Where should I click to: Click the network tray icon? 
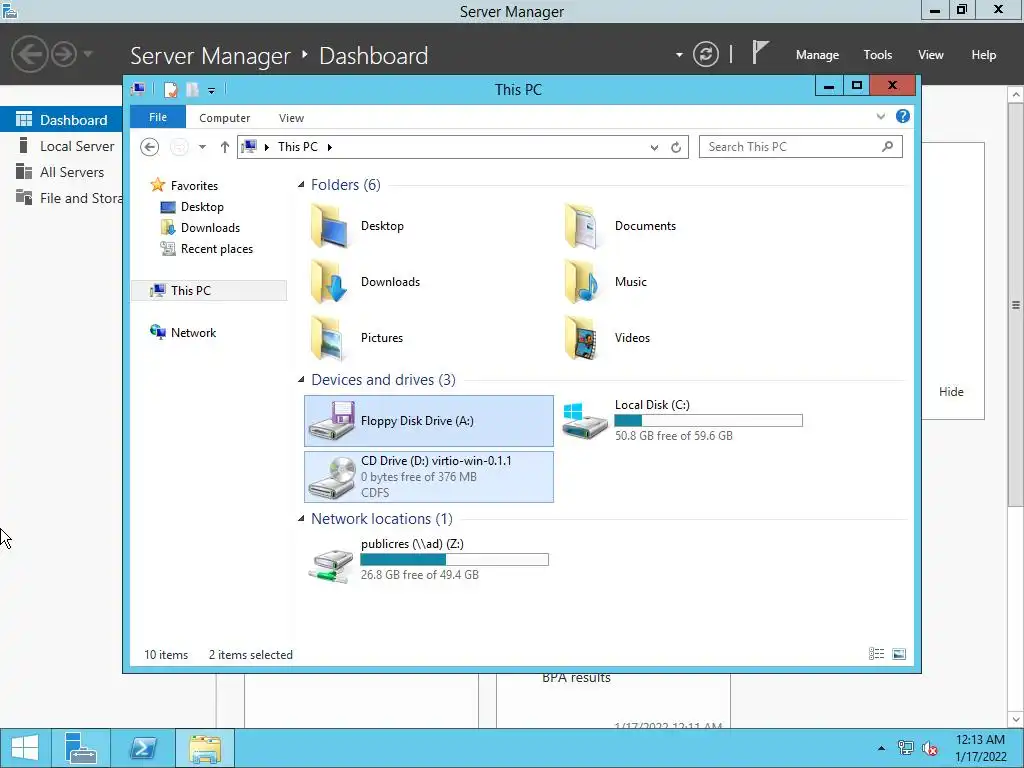point(906,748)
